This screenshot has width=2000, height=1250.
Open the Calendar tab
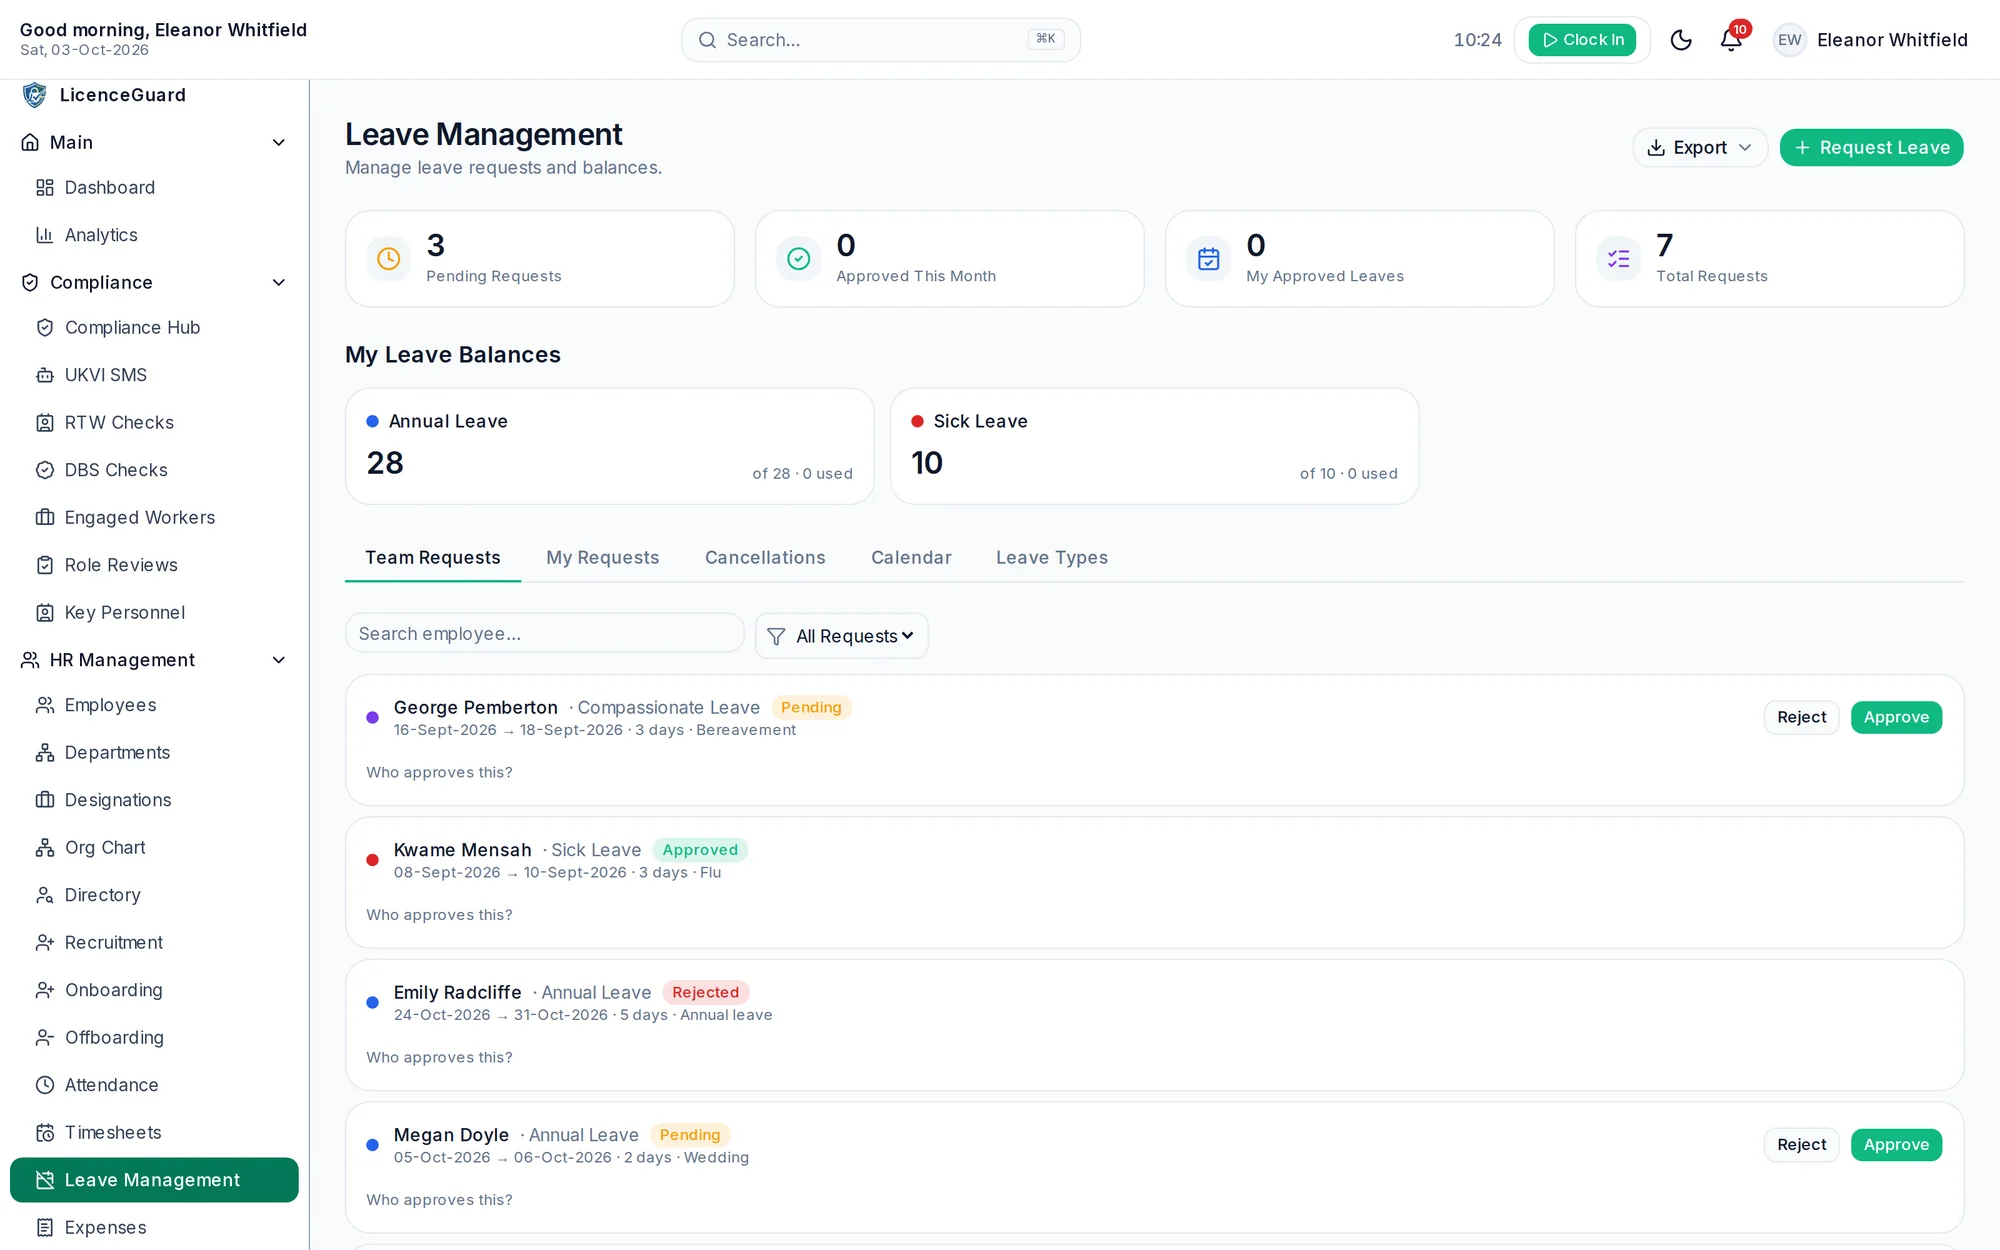[x=911, y=558]
